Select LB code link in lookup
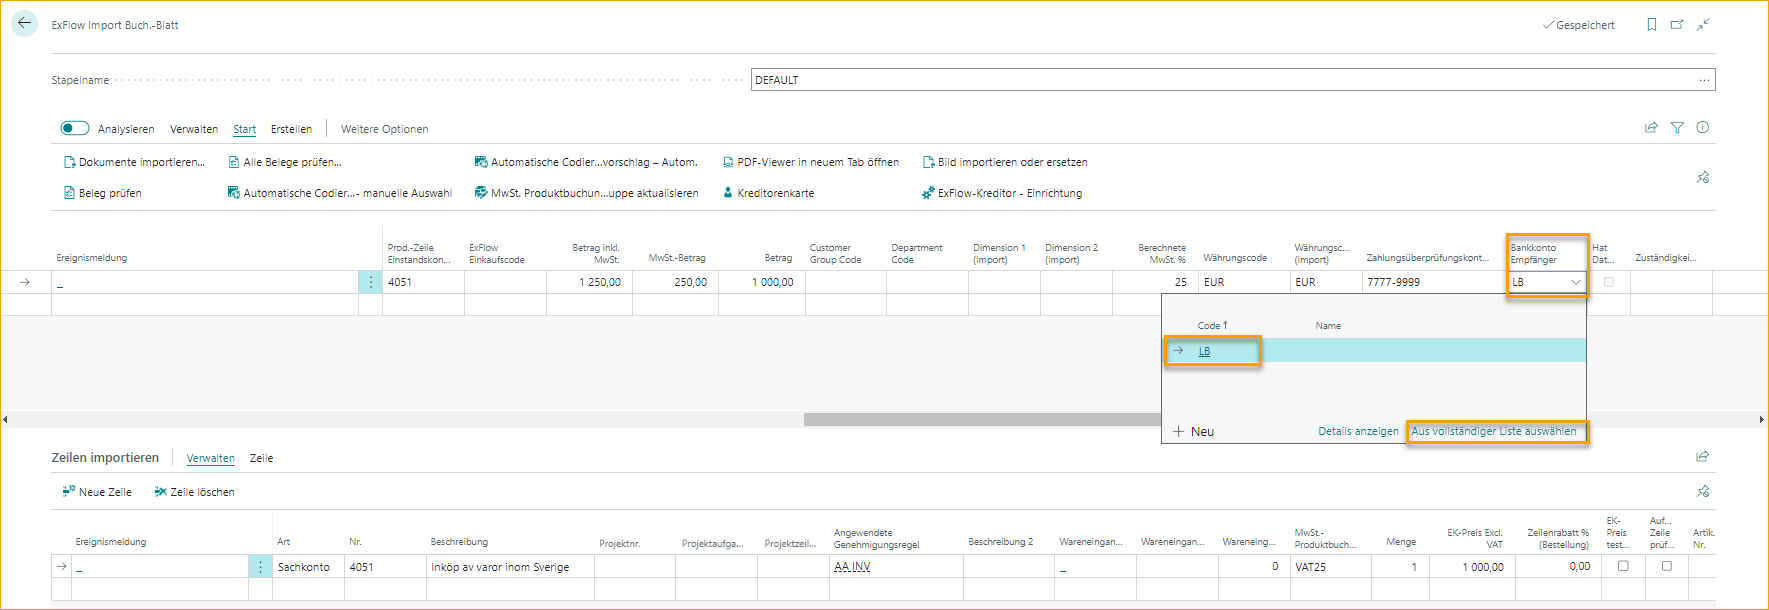This screenshot has width=1769, height=610. click(1204, 351)
